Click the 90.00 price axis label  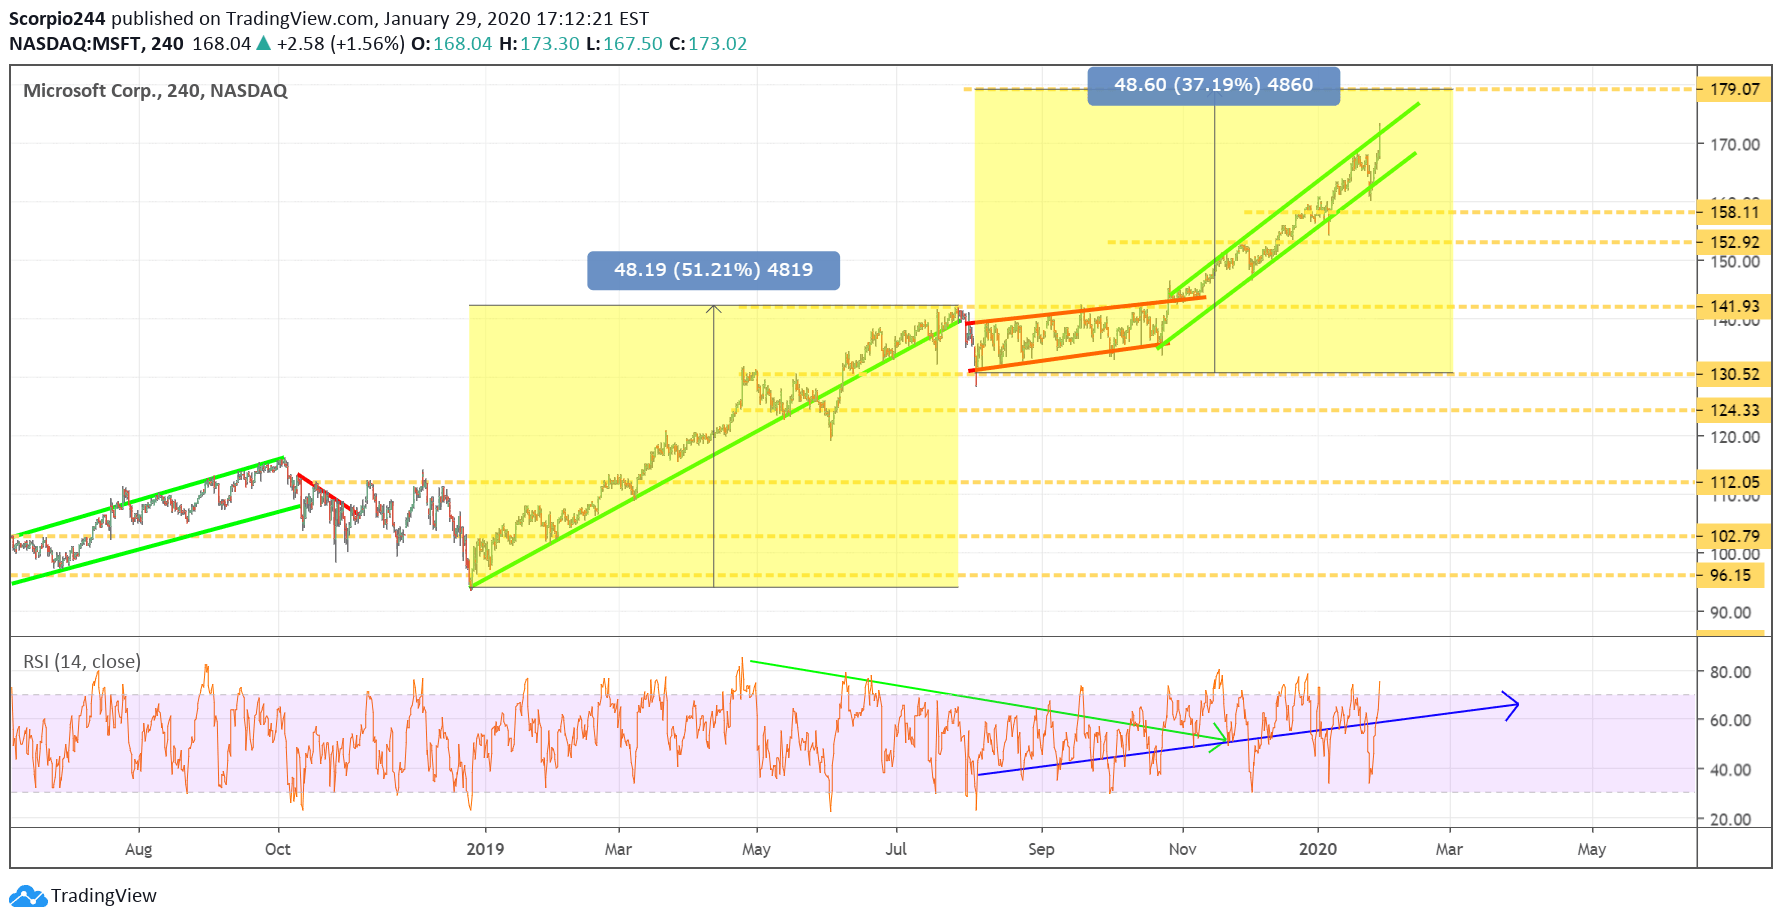pos(1730,613)
